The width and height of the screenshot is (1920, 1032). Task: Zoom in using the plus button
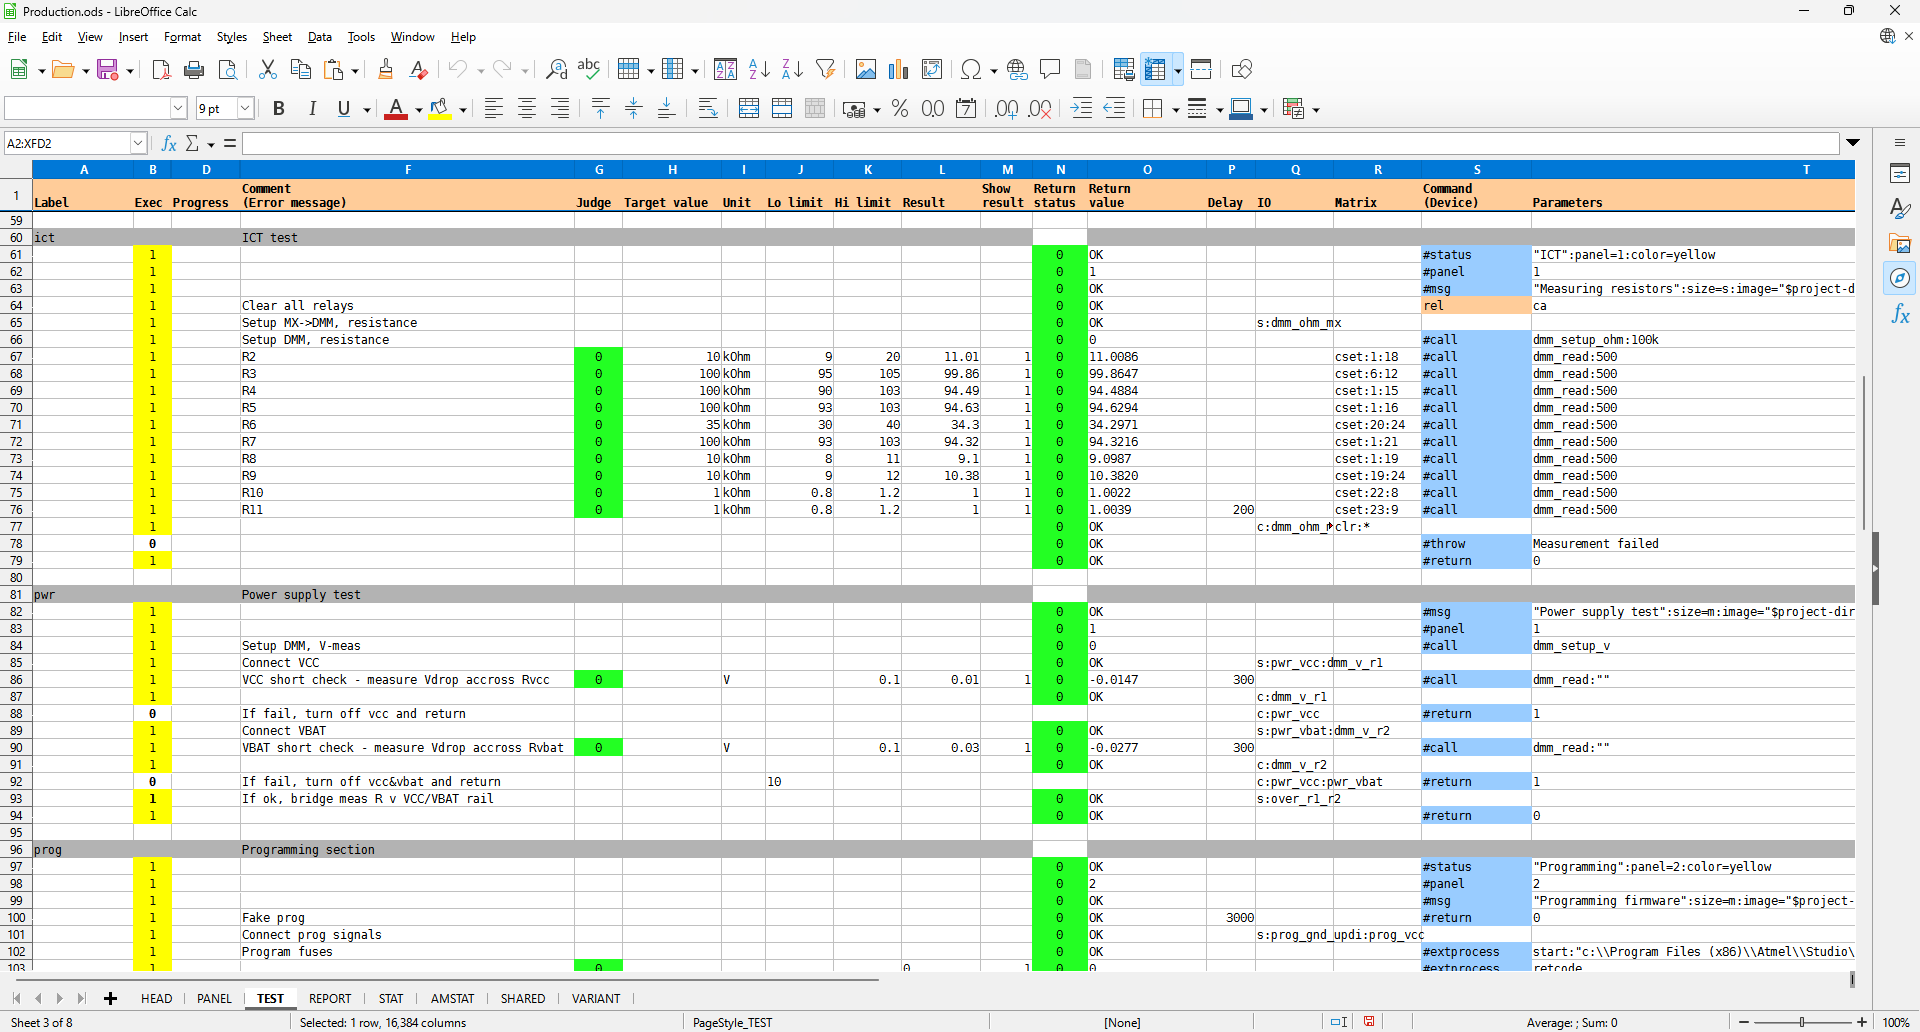pos(1862,1022)
